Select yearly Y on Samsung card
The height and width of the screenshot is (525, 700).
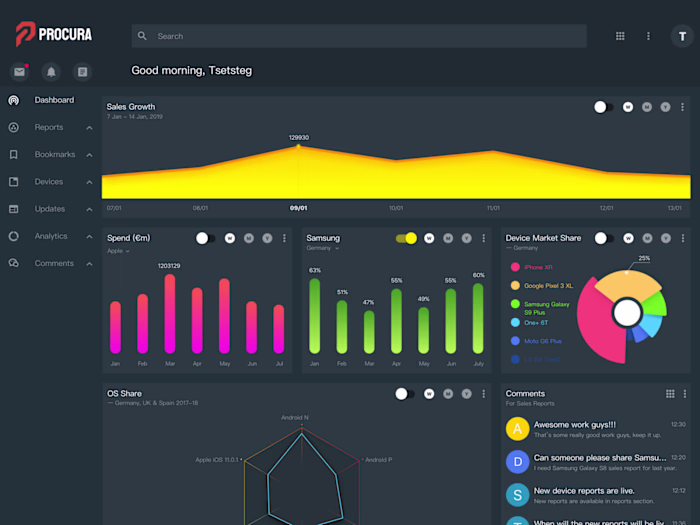[467, 238]
